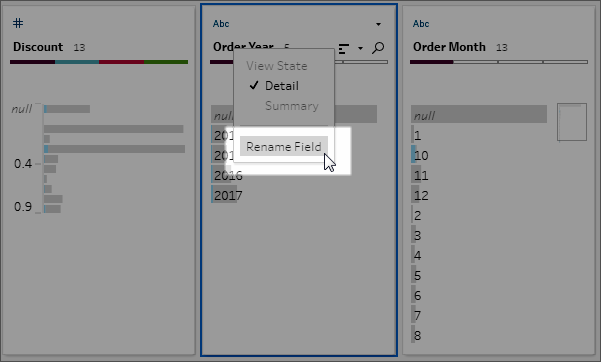Select the null value in Order Month

pyautogui.click(x=479, y=115)
